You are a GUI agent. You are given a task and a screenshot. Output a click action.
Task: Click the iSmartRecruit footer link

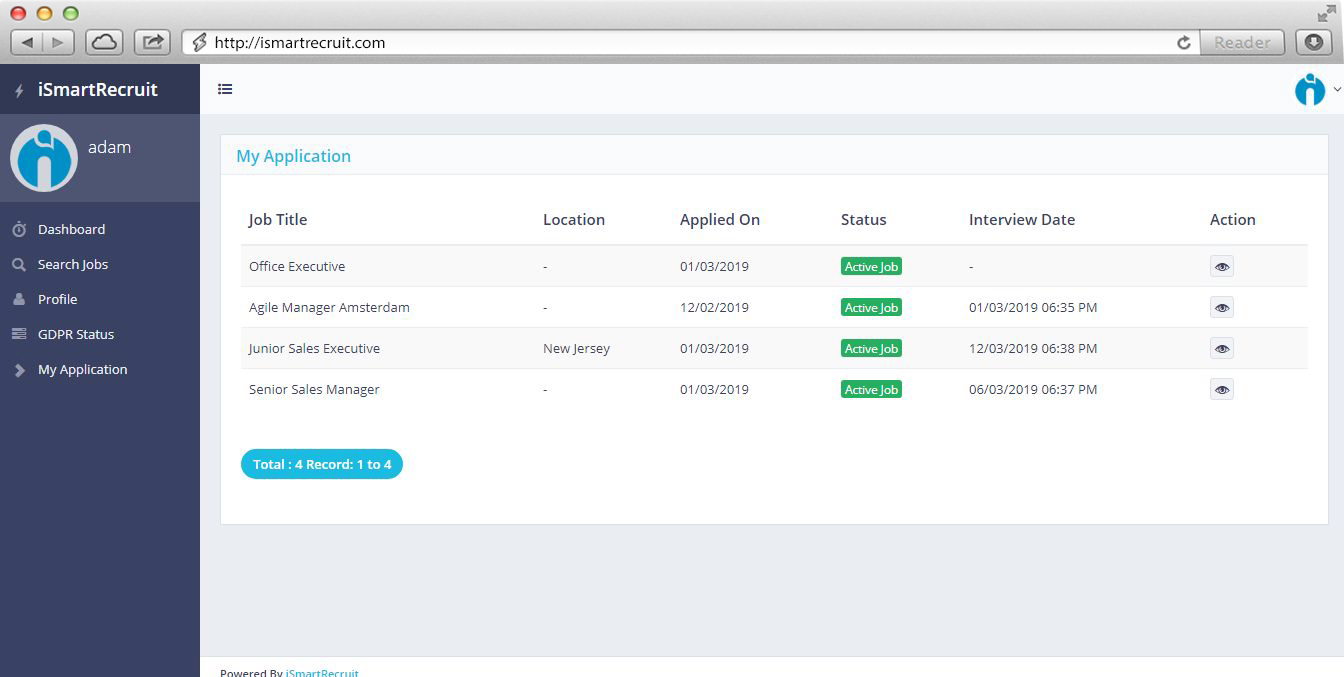322,672
